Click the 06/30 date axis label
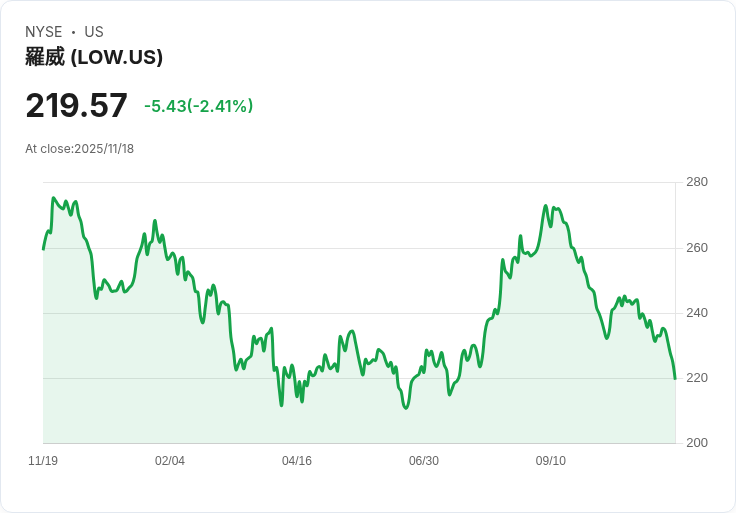The height and width of the screenshot is (513, 736). pyautogui.click(x=424, y=461)
